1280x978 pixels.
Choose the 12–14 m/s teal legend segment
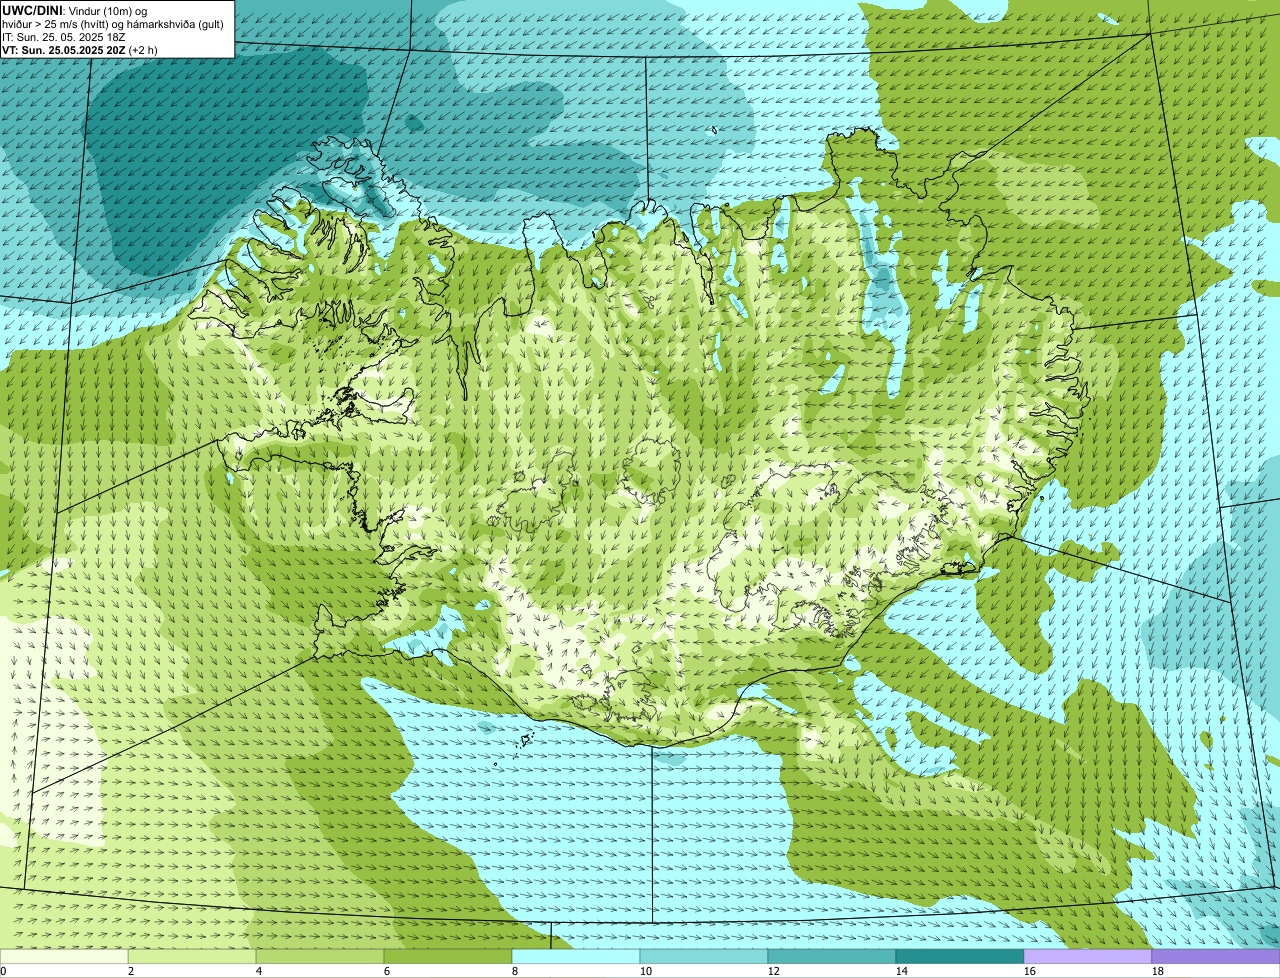[832, 956]
